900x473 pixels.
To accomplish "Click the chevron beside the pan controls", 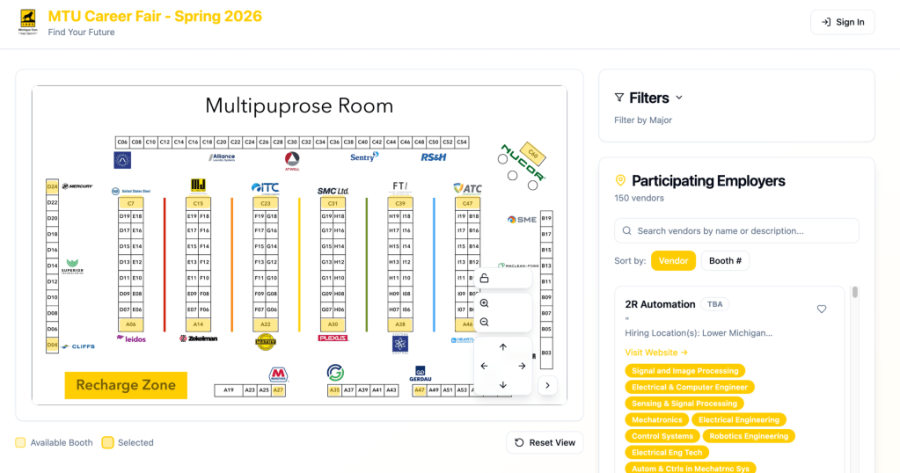I will [x=548, y=385].
